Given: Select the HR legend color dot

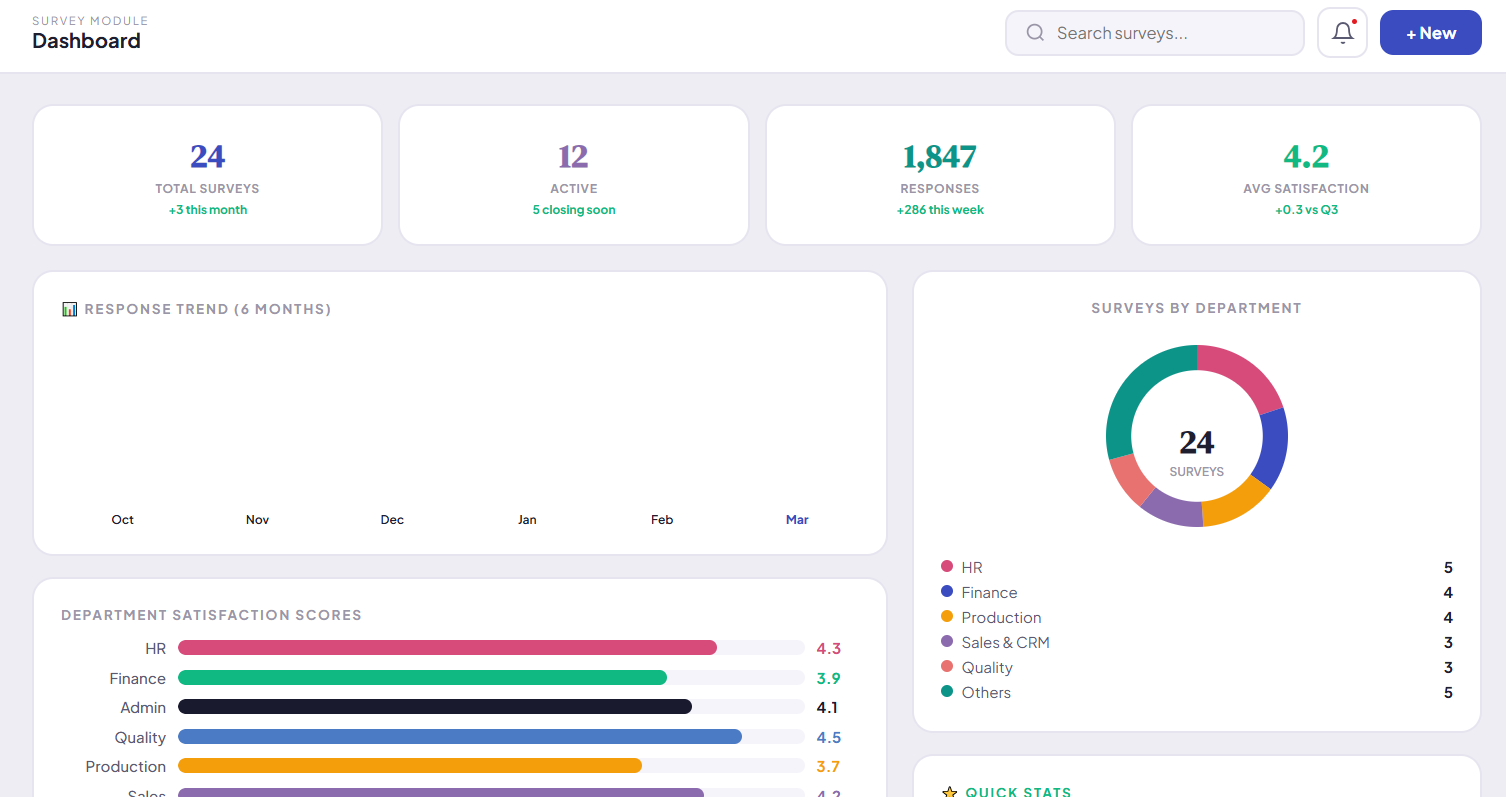Looking at the screenshot, I should click(947, 567).
